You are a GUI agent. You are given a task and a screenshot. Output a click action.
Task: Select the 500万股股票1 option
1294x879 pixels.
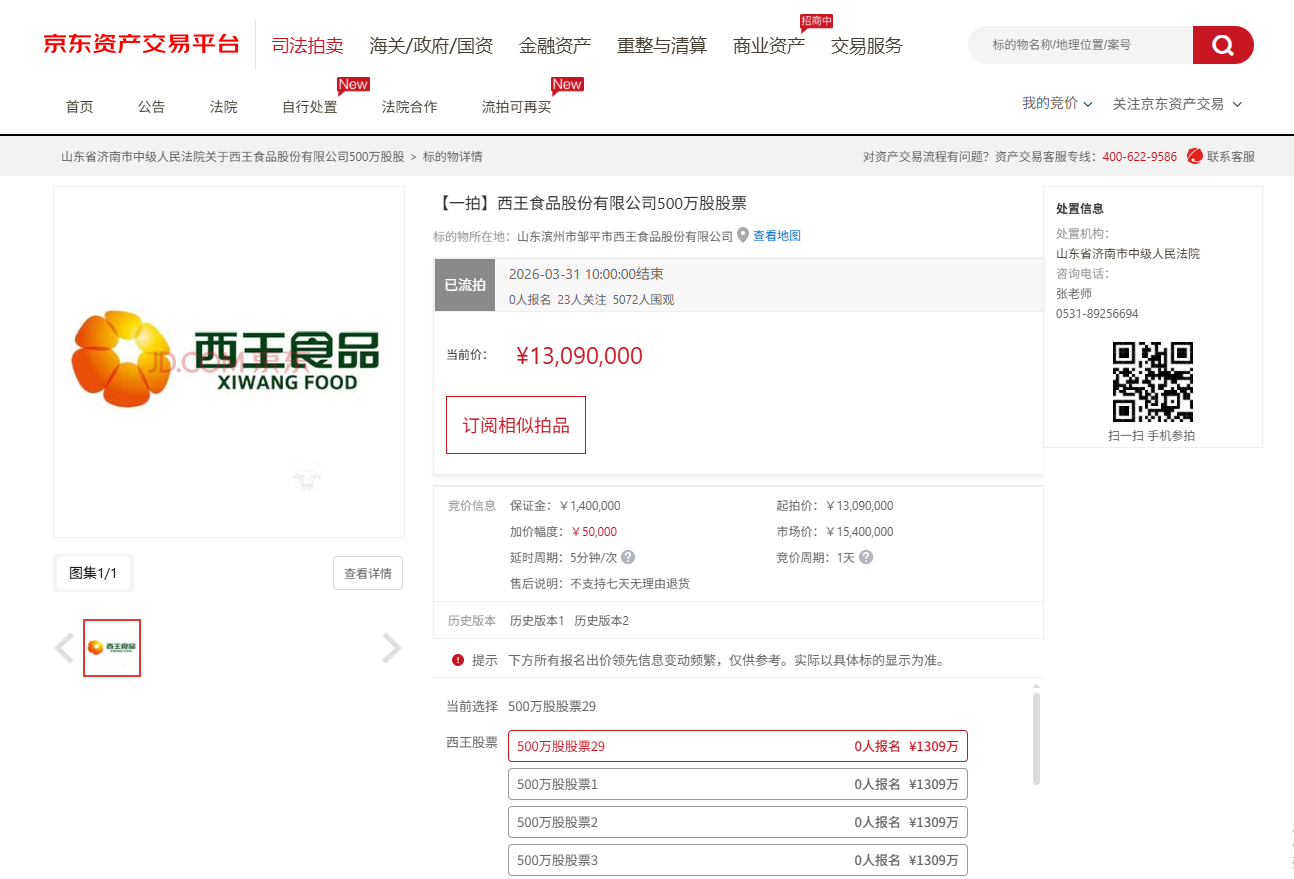click(737, 784)
